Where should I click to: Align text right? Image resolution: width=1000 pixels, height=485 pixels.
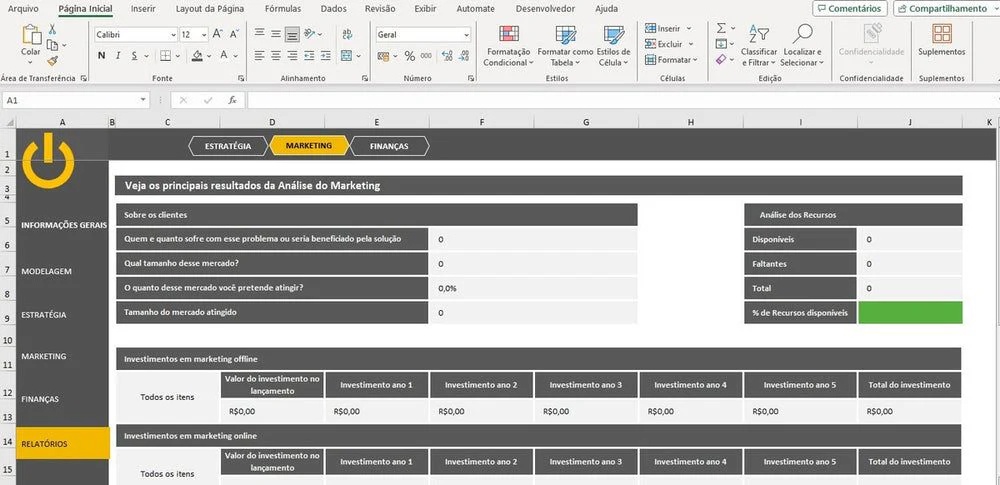[292, 56]
